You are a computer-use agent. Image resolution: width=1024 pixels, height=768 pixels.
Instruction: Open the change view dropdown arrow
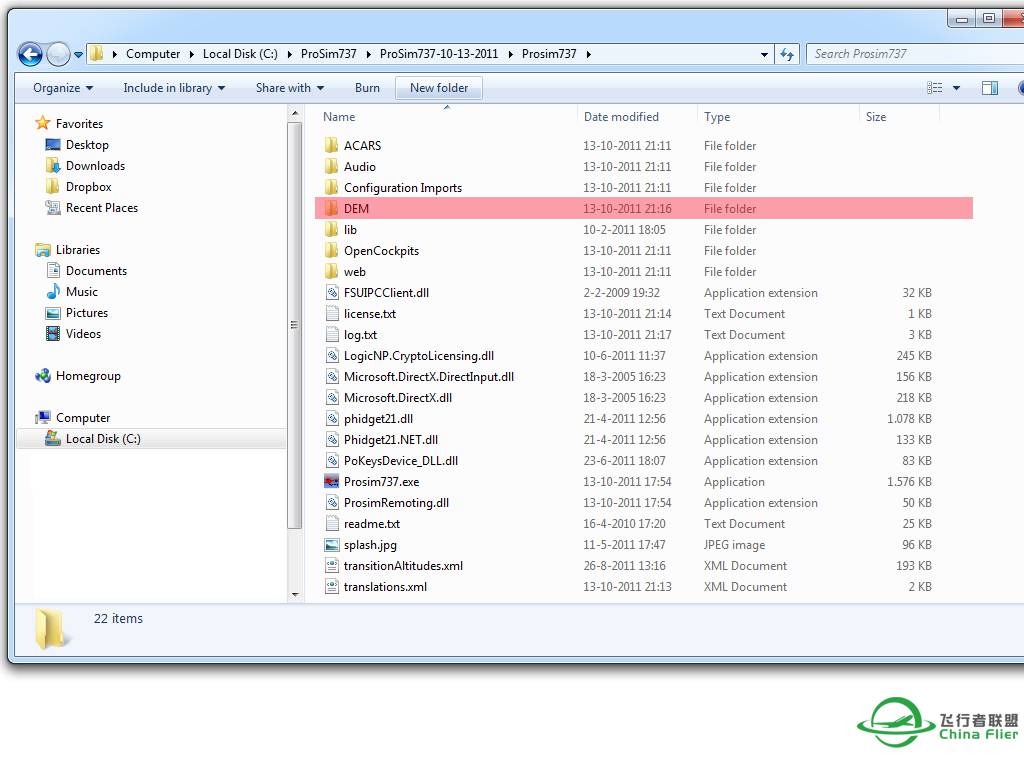point(956,88)
